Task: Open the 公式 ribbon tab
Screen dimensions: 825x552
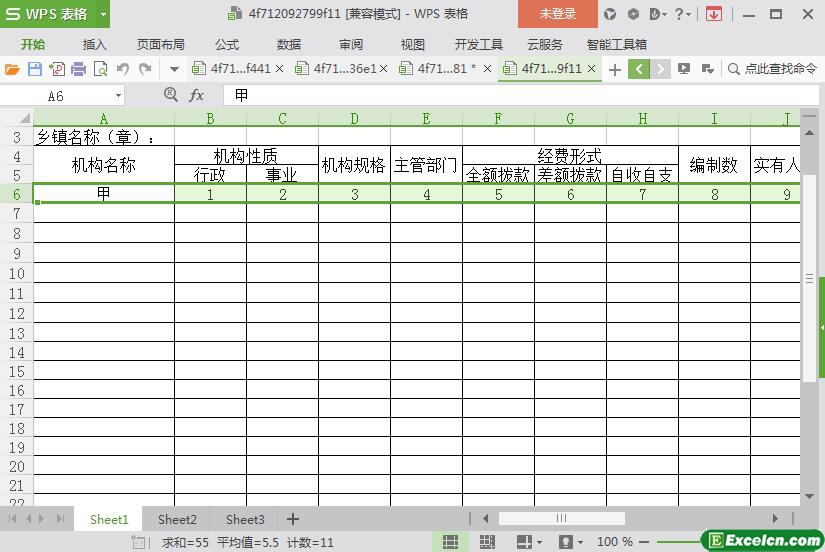Action: coord(227,45)
